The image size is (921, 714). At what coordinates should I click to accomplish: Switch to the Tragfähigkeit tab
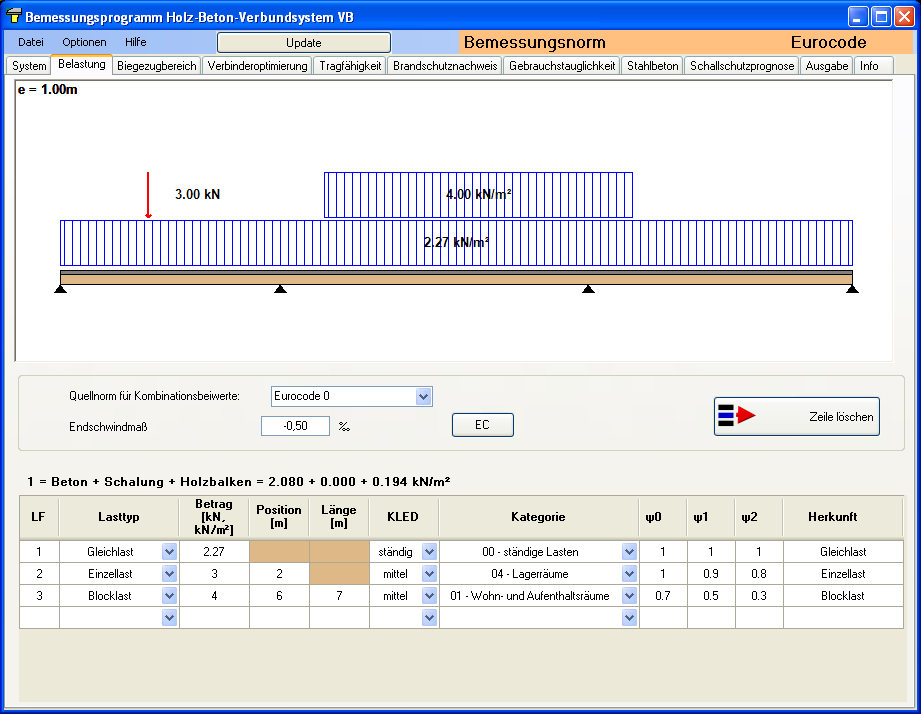click(x=350, y=66)
